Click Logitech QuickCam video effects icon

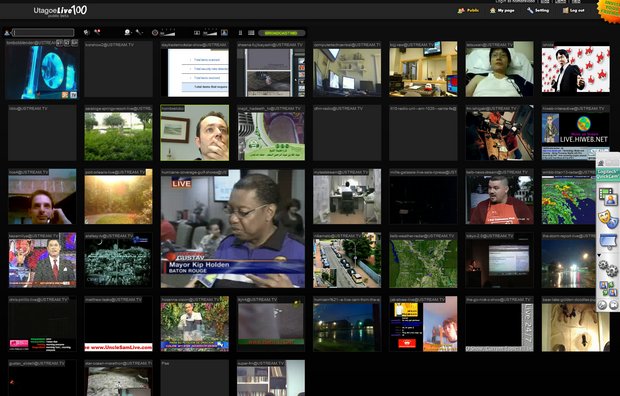(608, 197)
